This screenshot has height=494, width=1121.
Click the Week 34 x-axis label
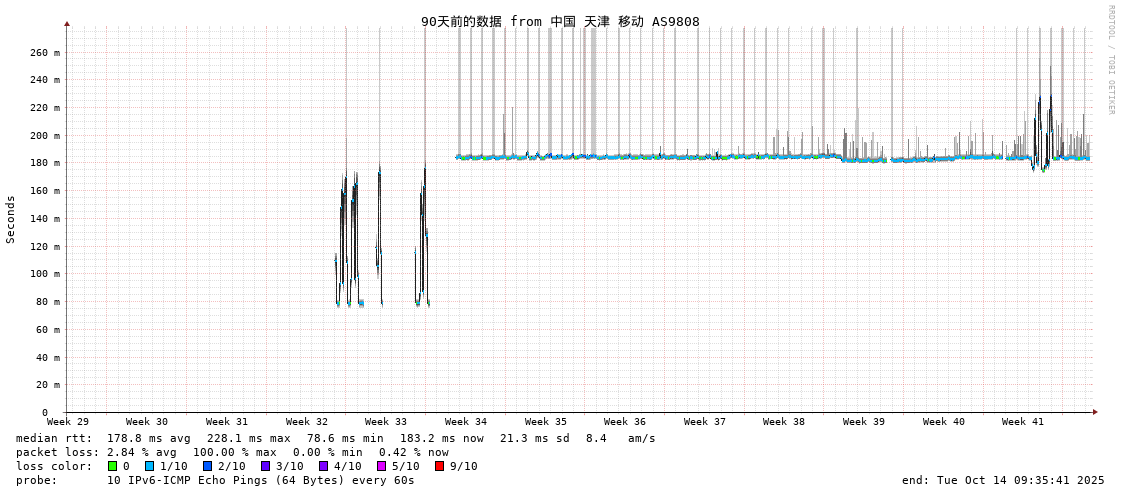(466, 422)
